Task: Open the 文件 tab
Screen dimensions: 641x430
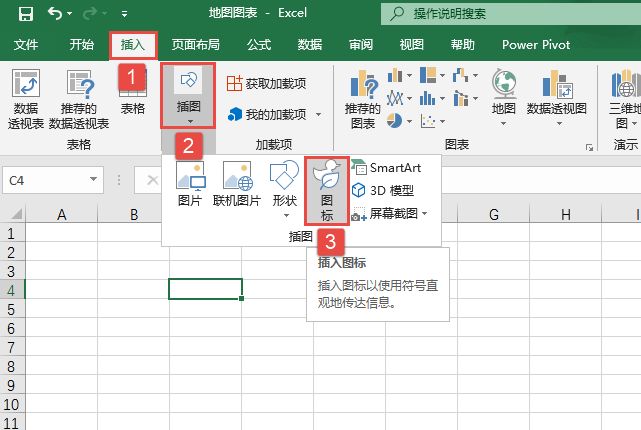Action: (x=26, y=44)
